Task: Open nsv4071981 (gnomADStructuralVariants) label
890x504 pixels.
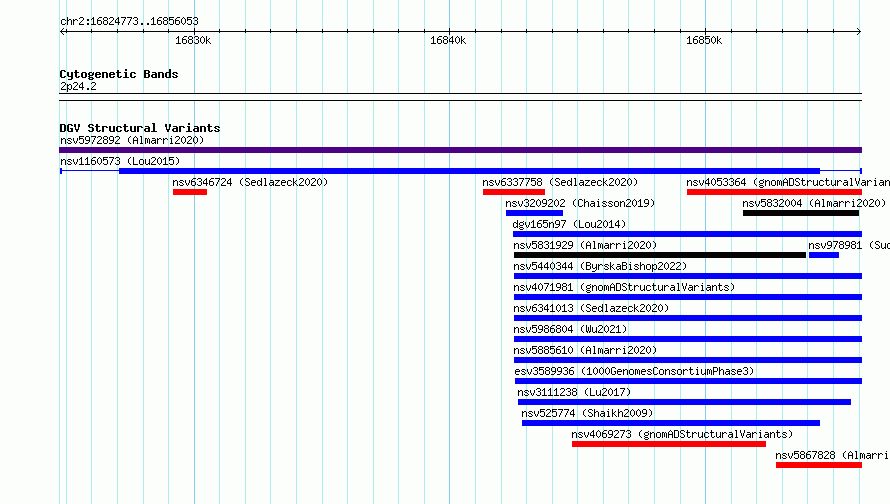Action: coord(624,287)
